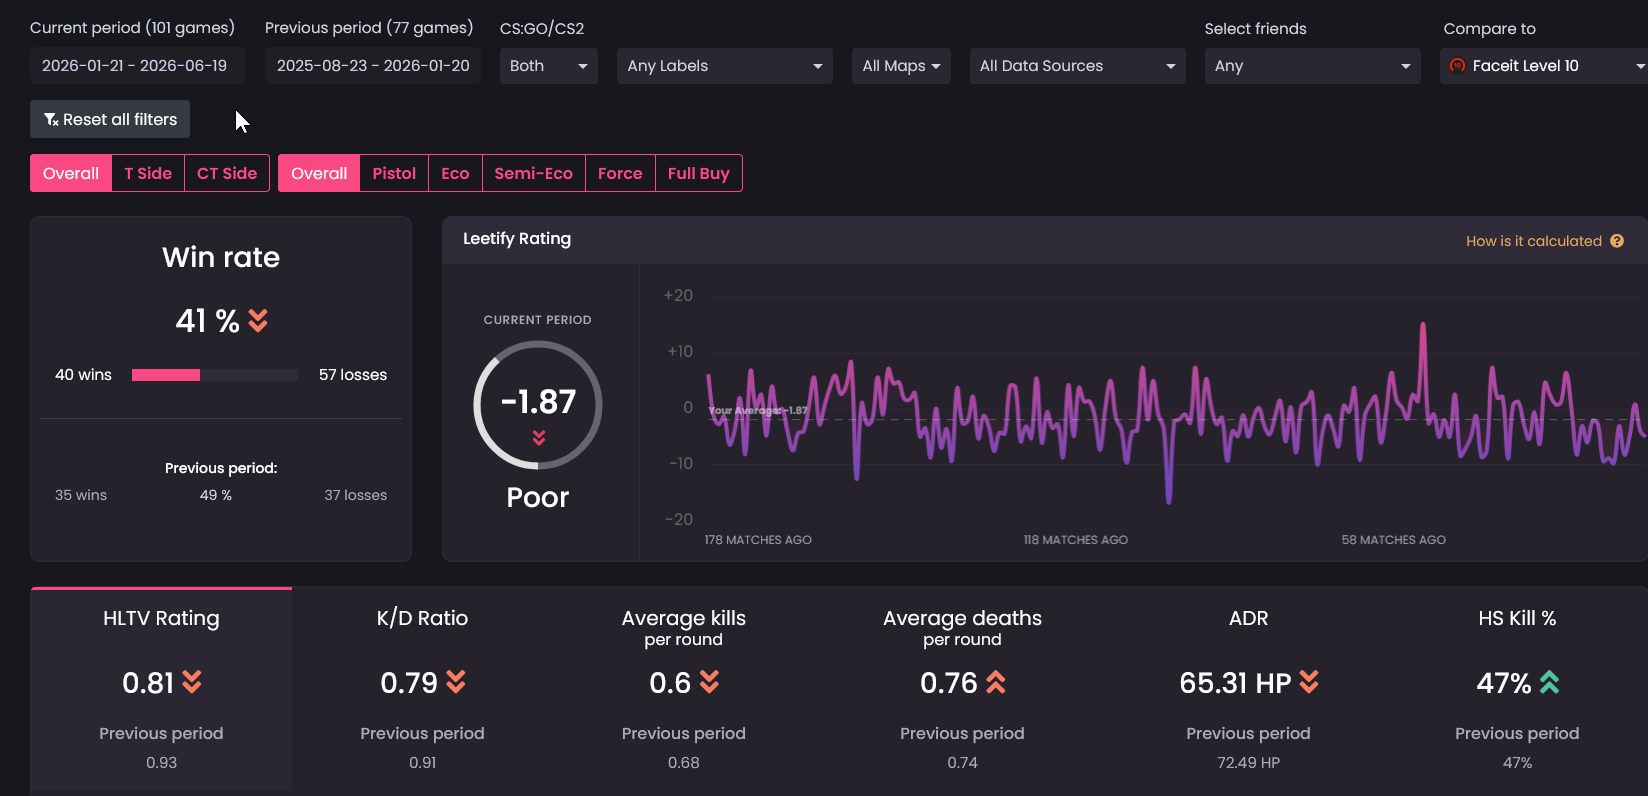Click the K/D Ratio downtrend arrow icon
This screenshot has height=796, width=1648.
pos(456,683)
